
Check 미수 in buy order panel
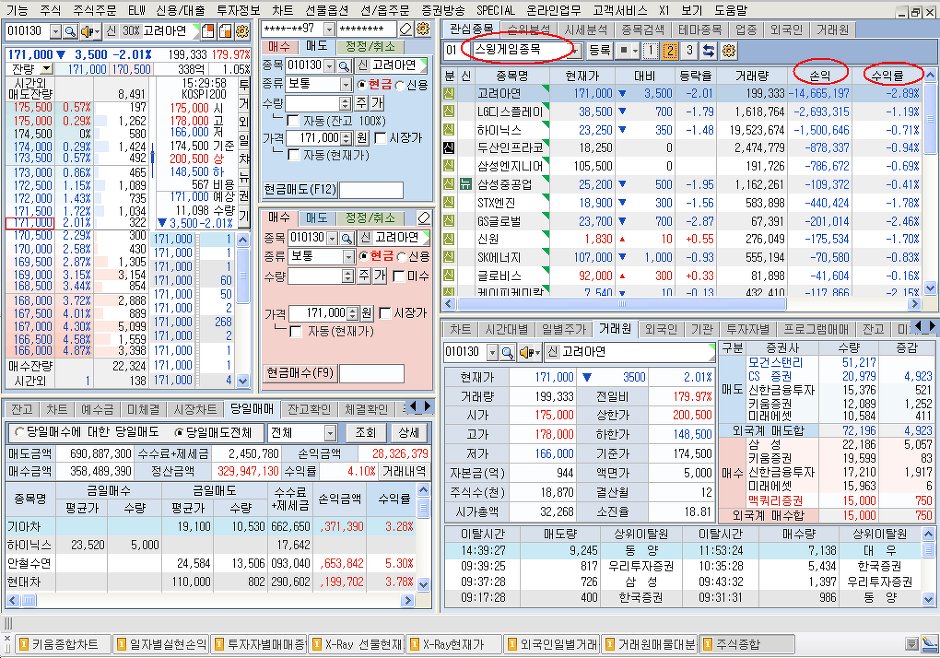[x=398, y=276]
